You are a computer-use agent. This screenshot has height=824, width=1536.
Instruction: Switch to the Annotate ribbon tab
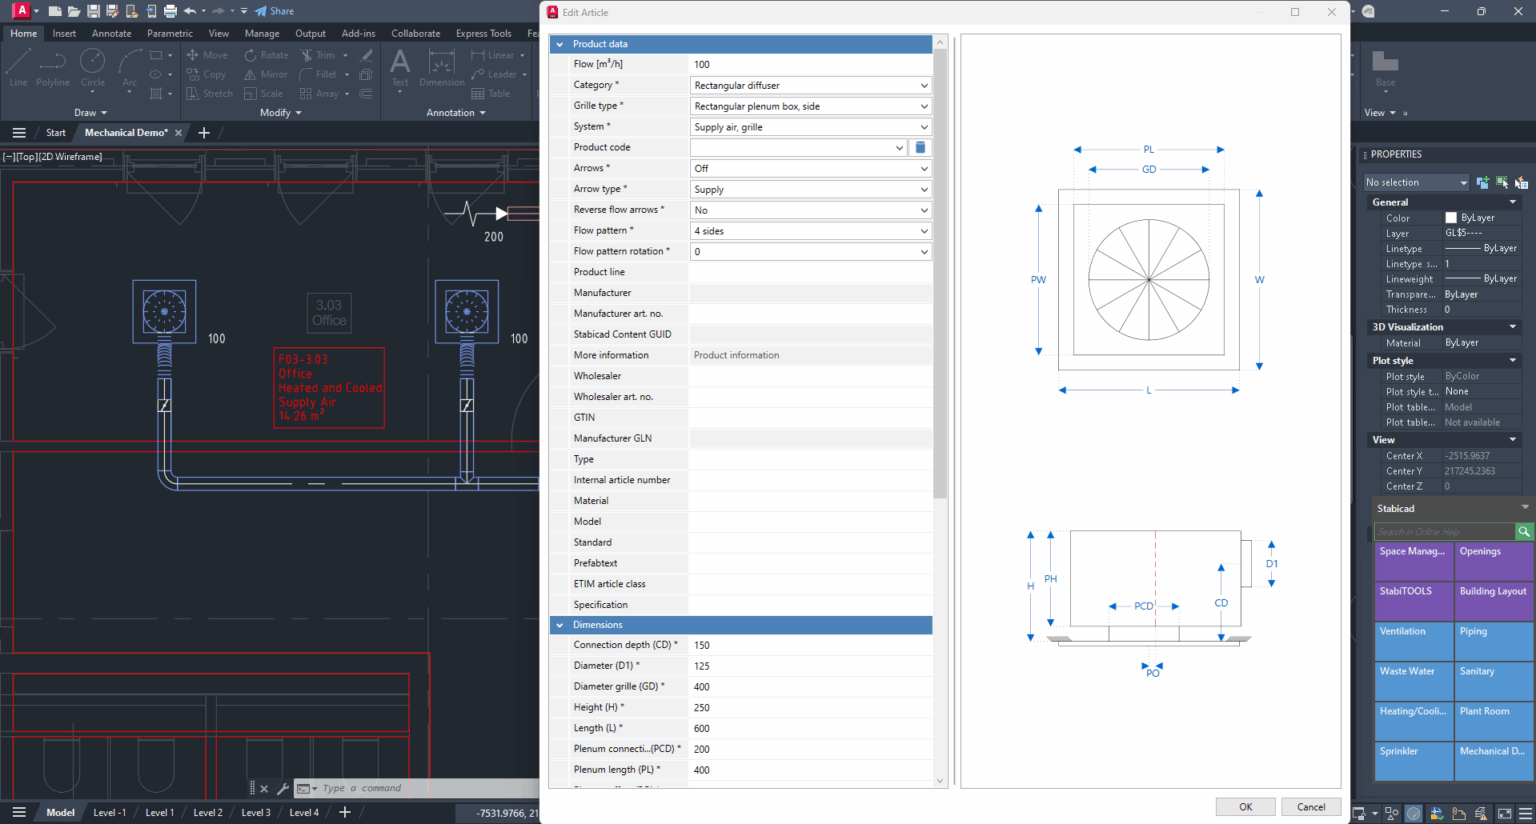[112, 33]
